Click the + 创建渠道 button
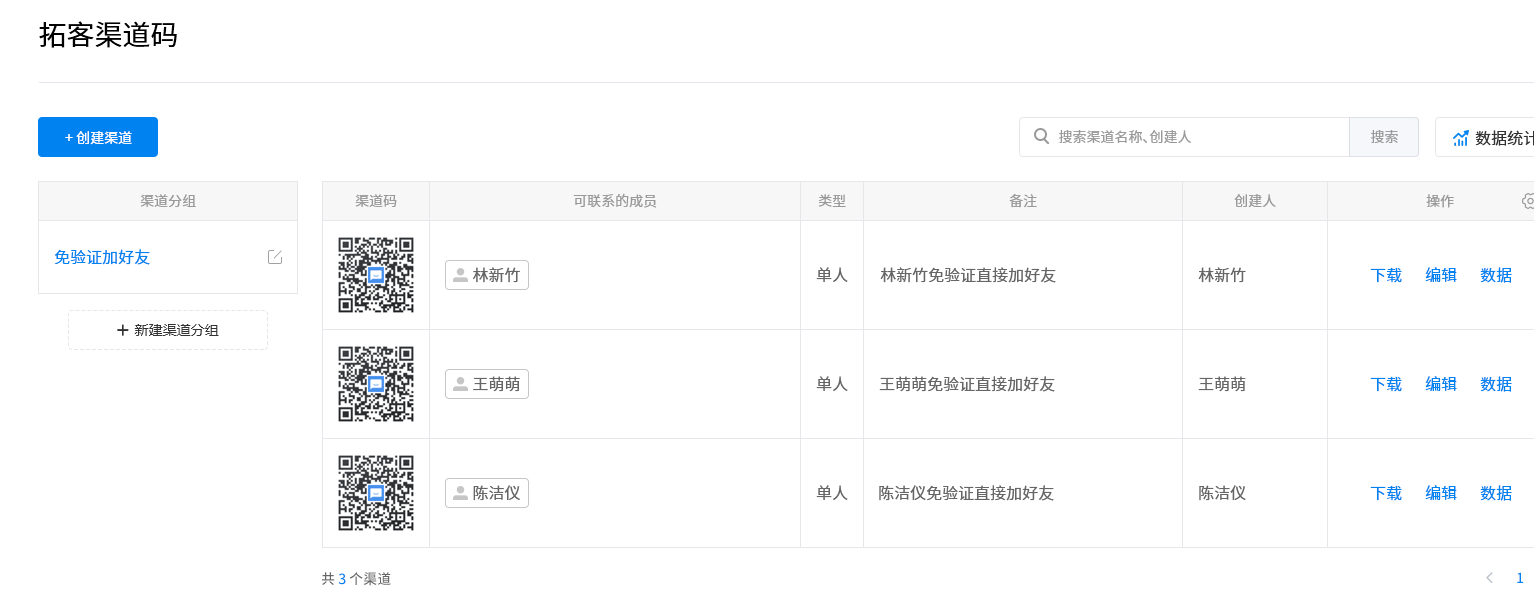Screen dimensions: 1534x615 click(98, 137)
